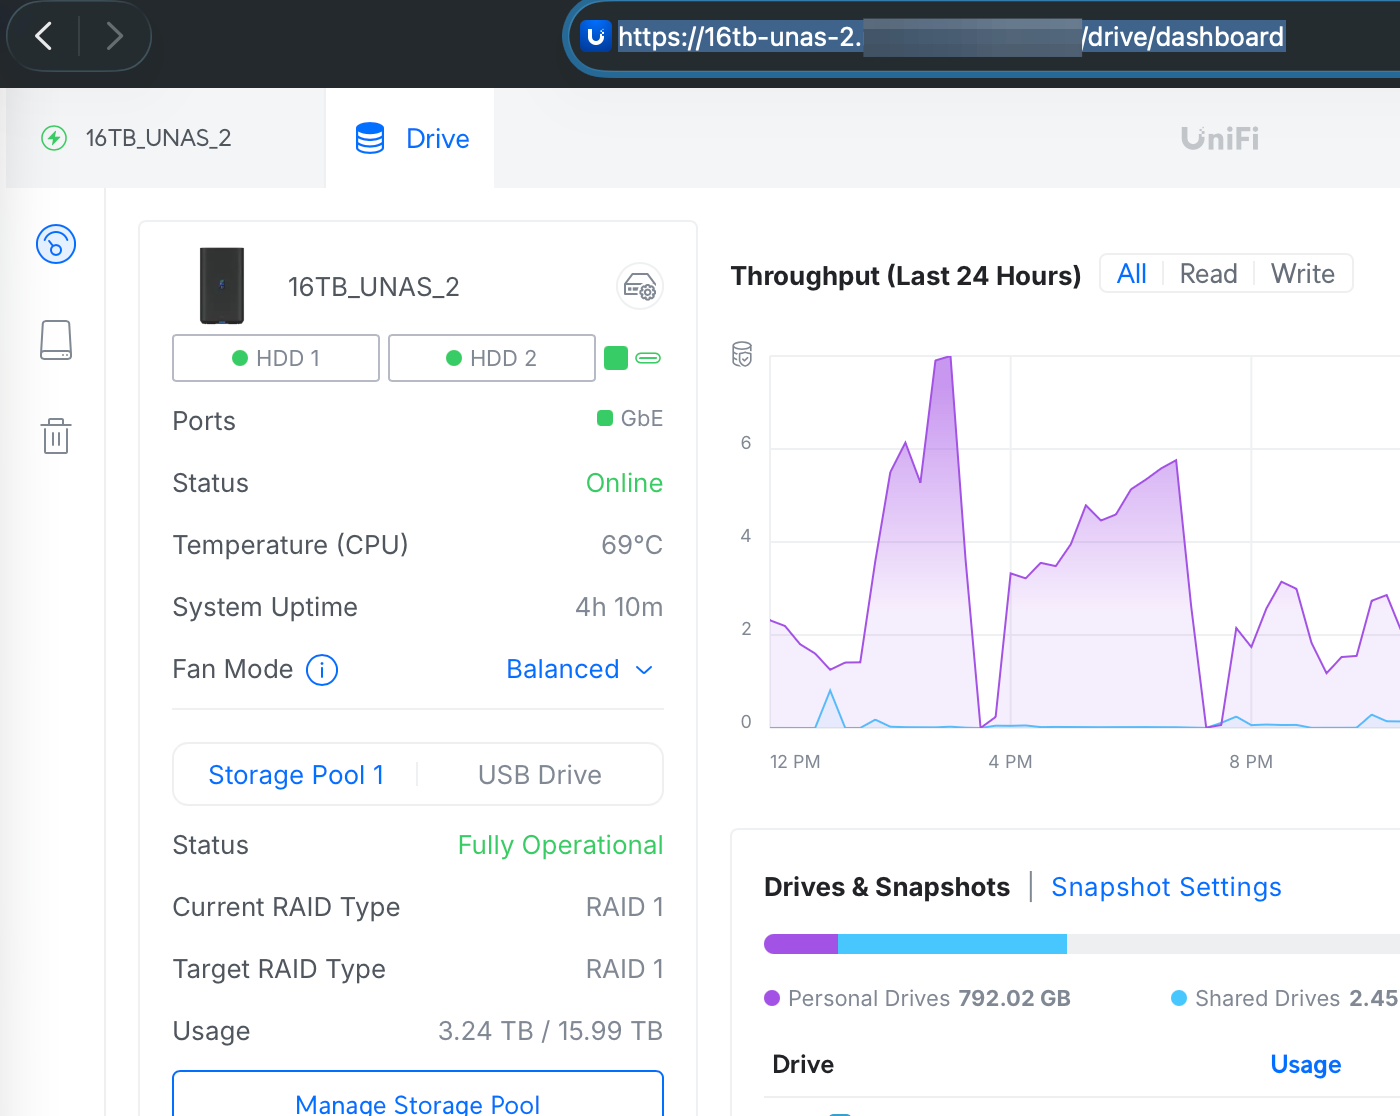Switch to the USB Drive tab
Viewport: 1400px width, 1116px height.
tap(539, 775)
